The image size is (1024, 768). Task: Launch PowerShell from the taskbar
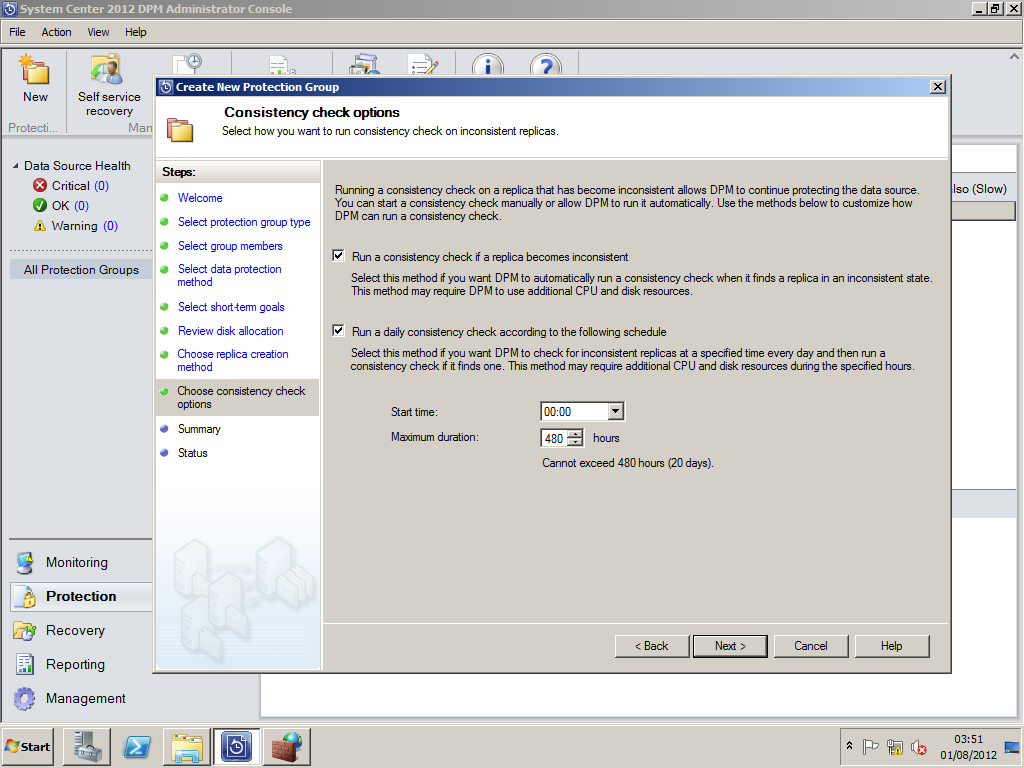point(137,746)
